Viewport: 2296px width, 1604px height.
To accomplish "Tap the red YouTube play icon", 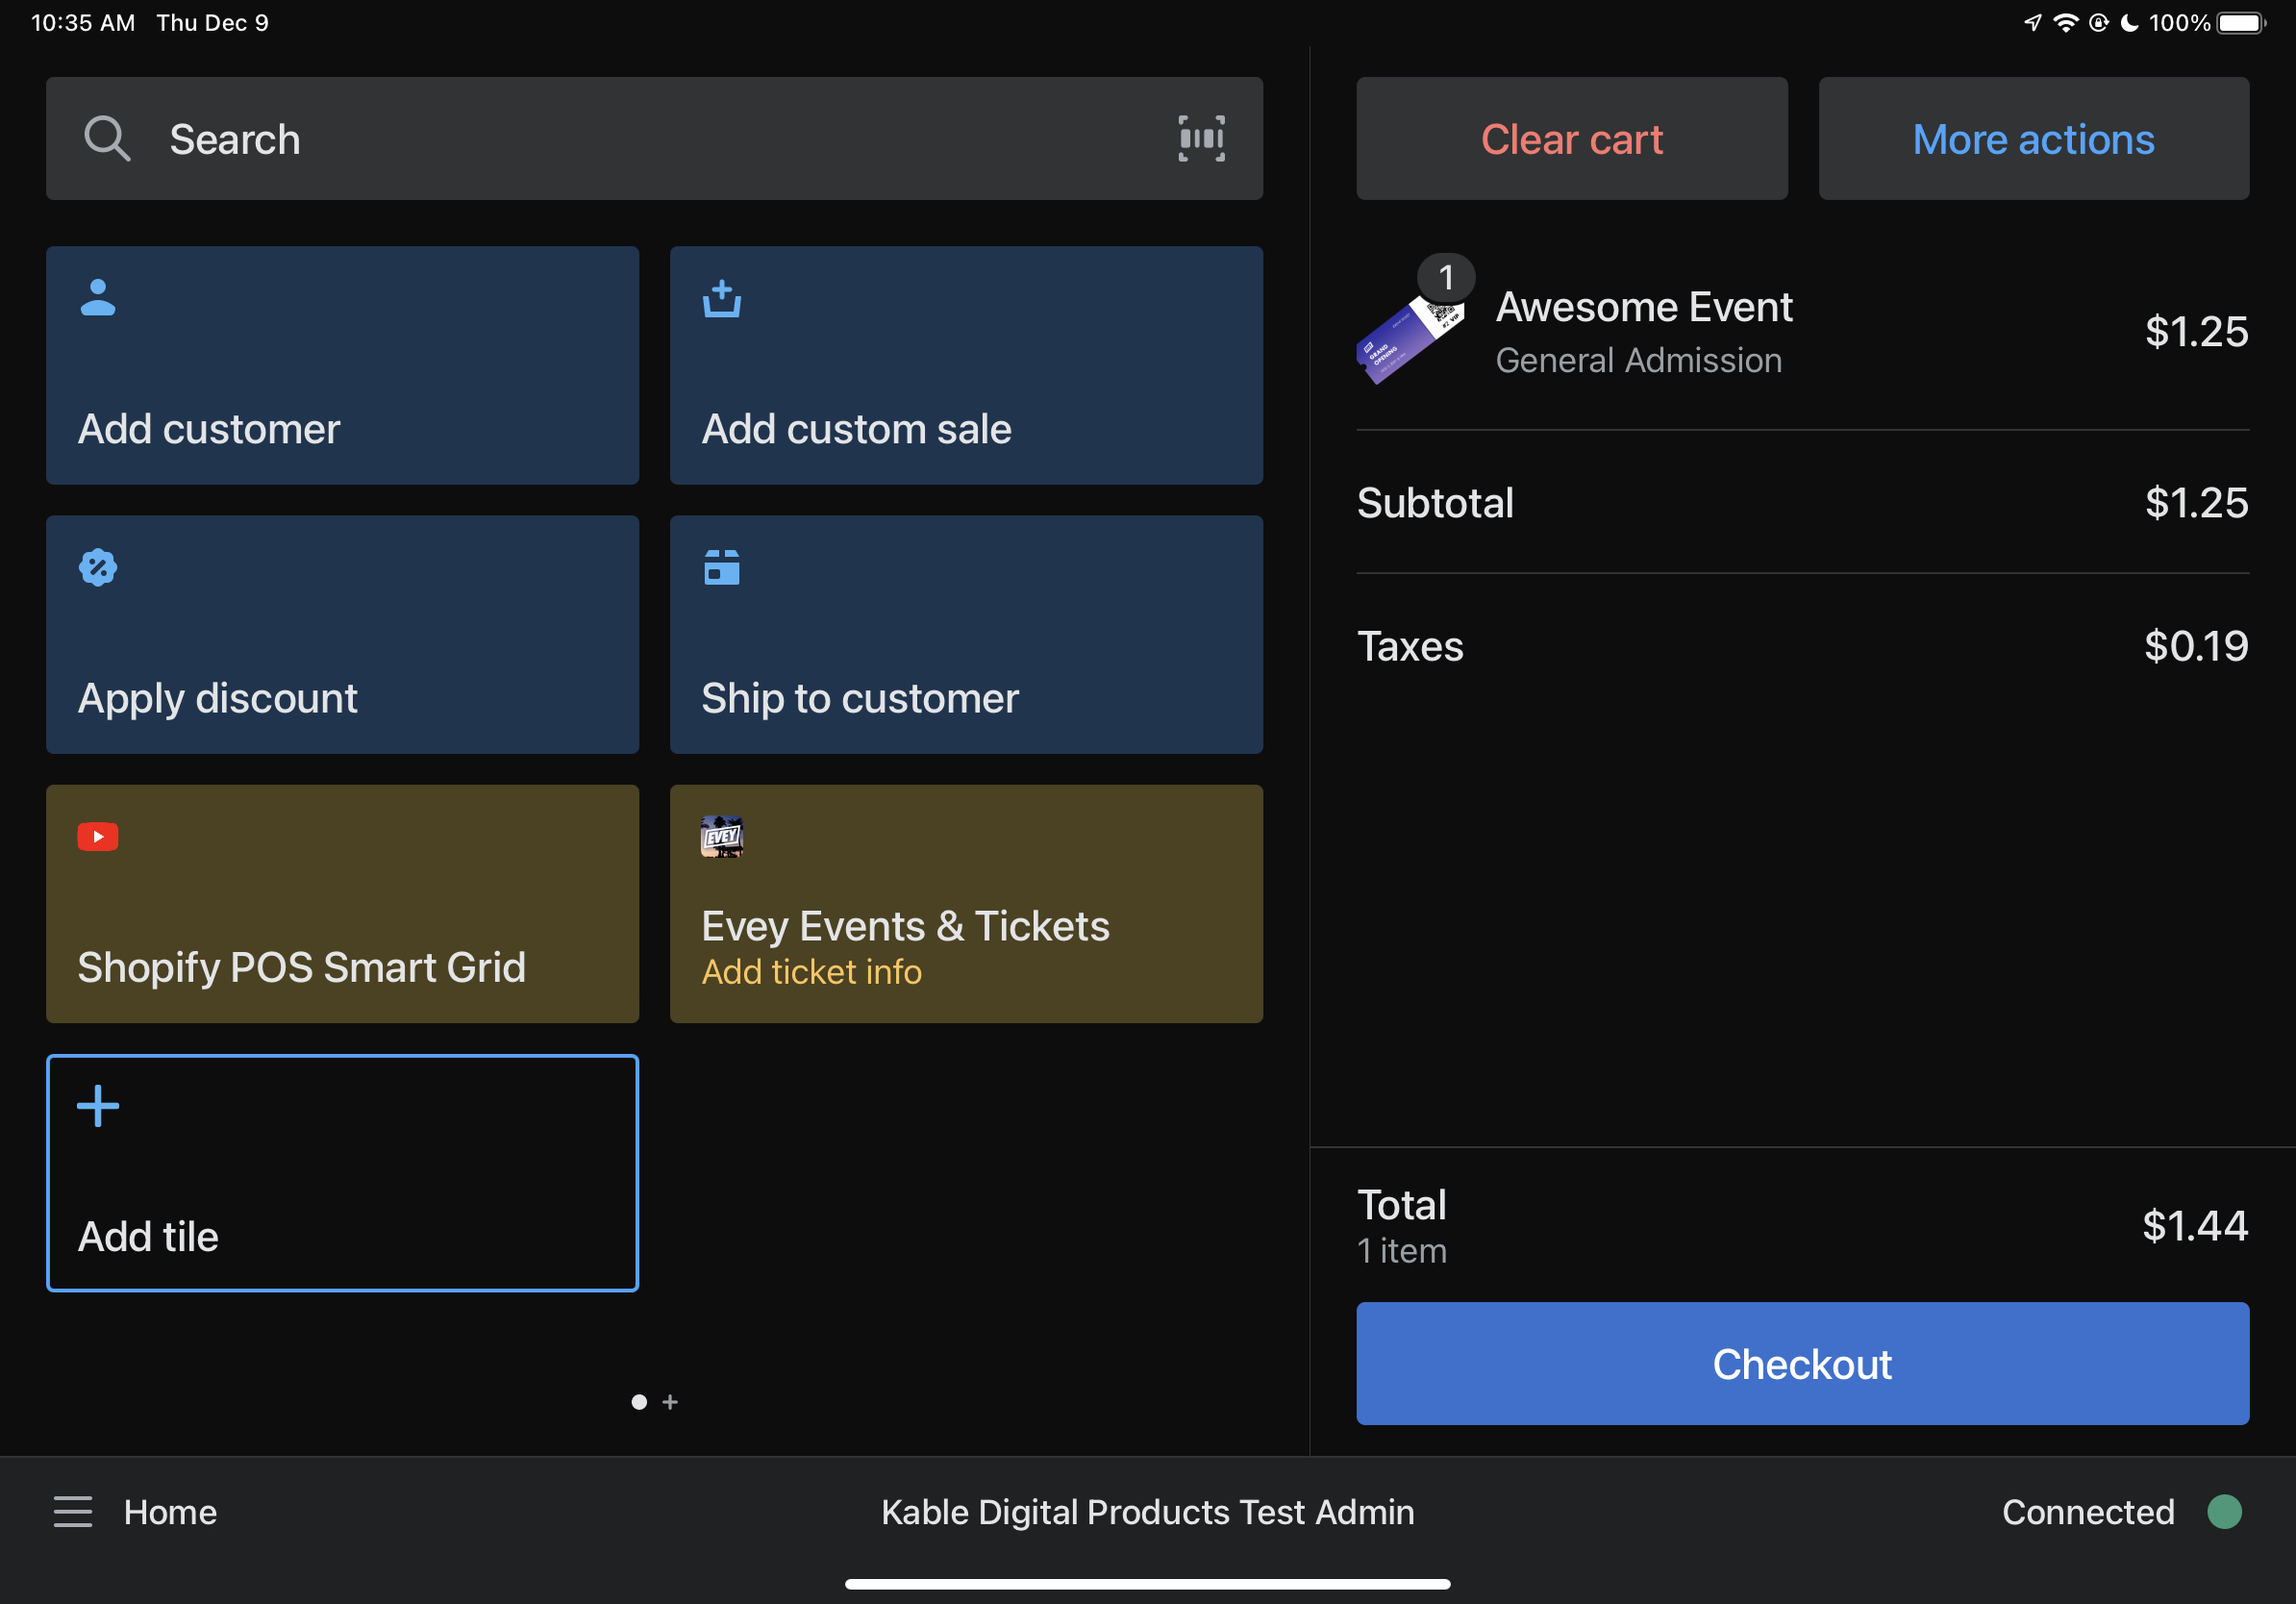I will (98, 836).
